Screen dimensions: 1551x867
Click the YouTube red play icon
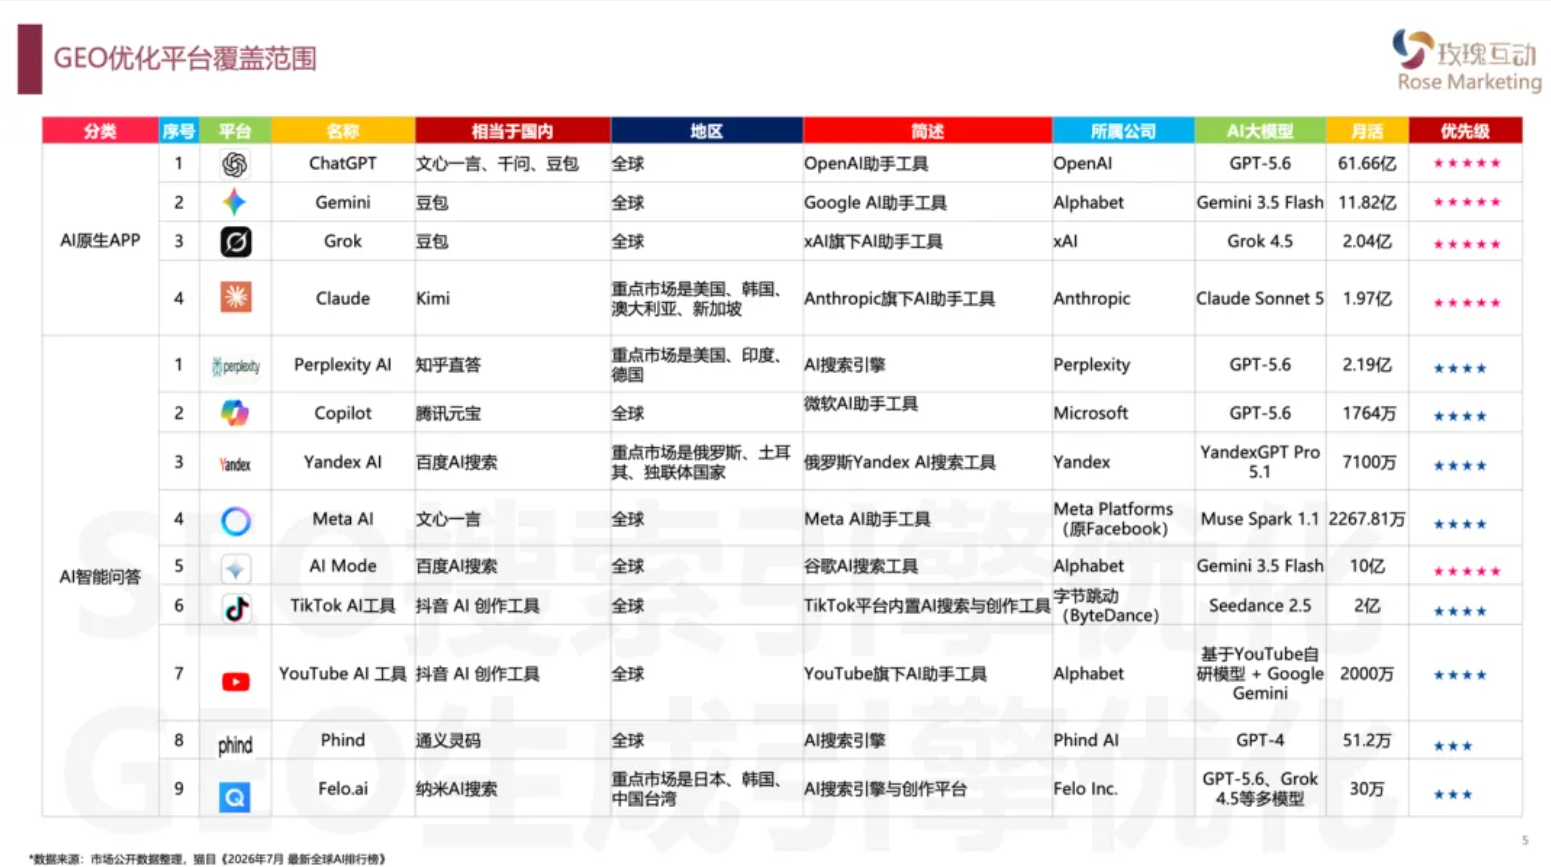tap(236, 682)
